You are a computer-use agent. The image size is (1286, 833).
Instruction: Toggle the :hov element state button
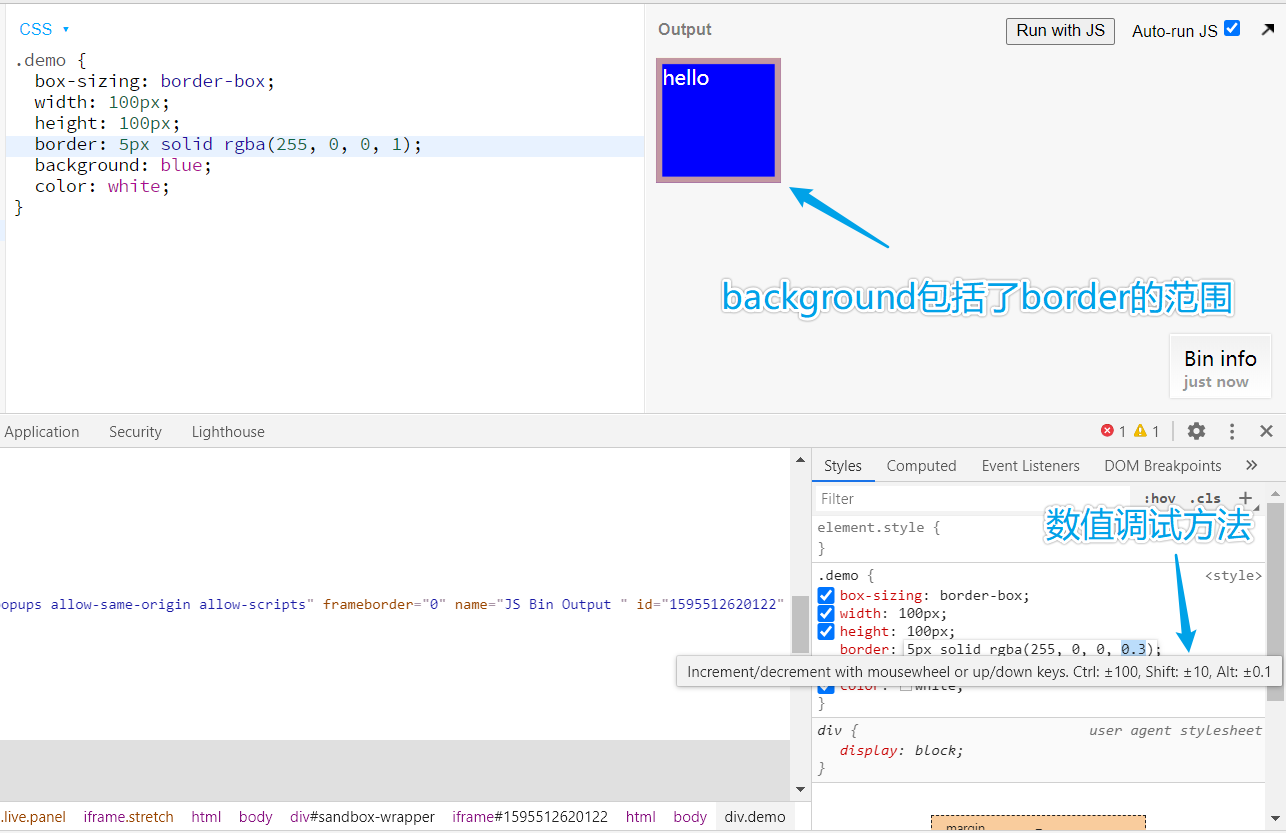point(1160,498)
